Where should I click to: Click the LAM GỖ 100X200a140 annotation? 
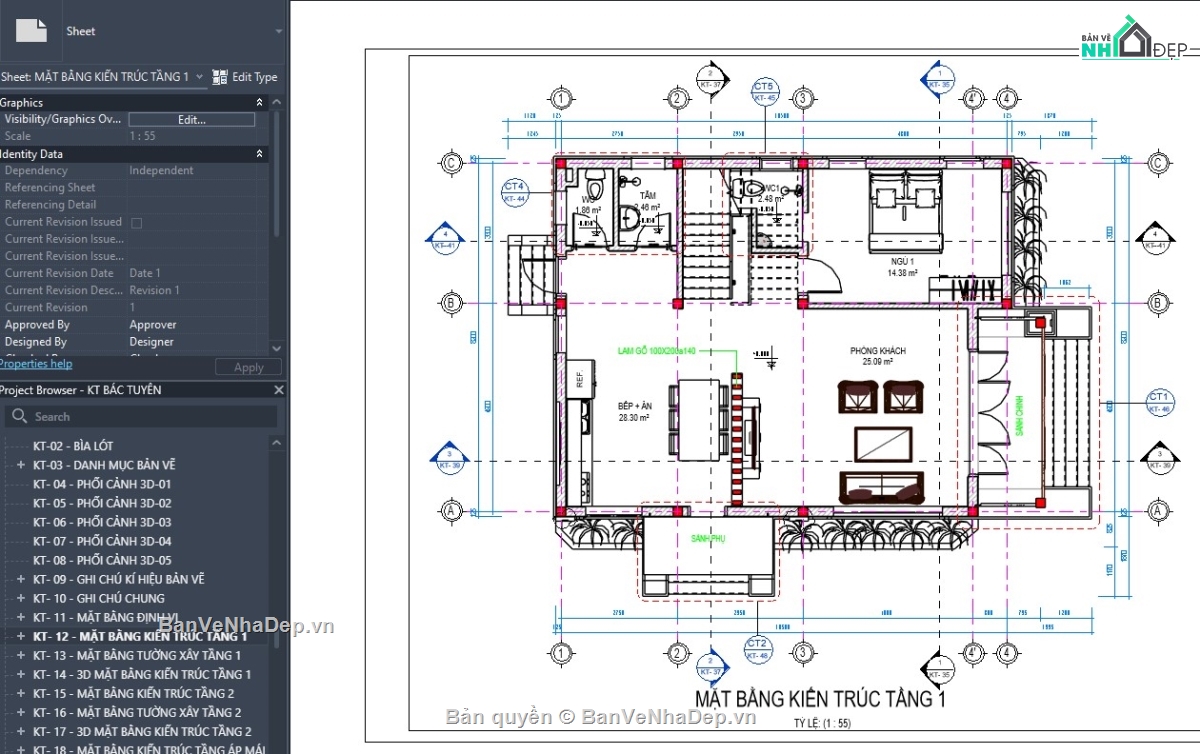656,351
